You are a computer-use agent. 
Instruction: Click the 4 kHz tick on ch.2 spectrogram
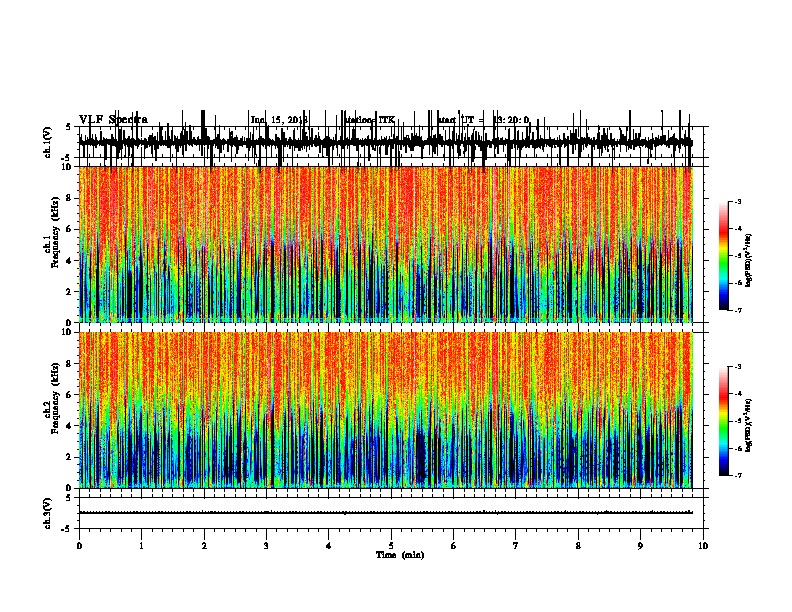coord(69,426)
